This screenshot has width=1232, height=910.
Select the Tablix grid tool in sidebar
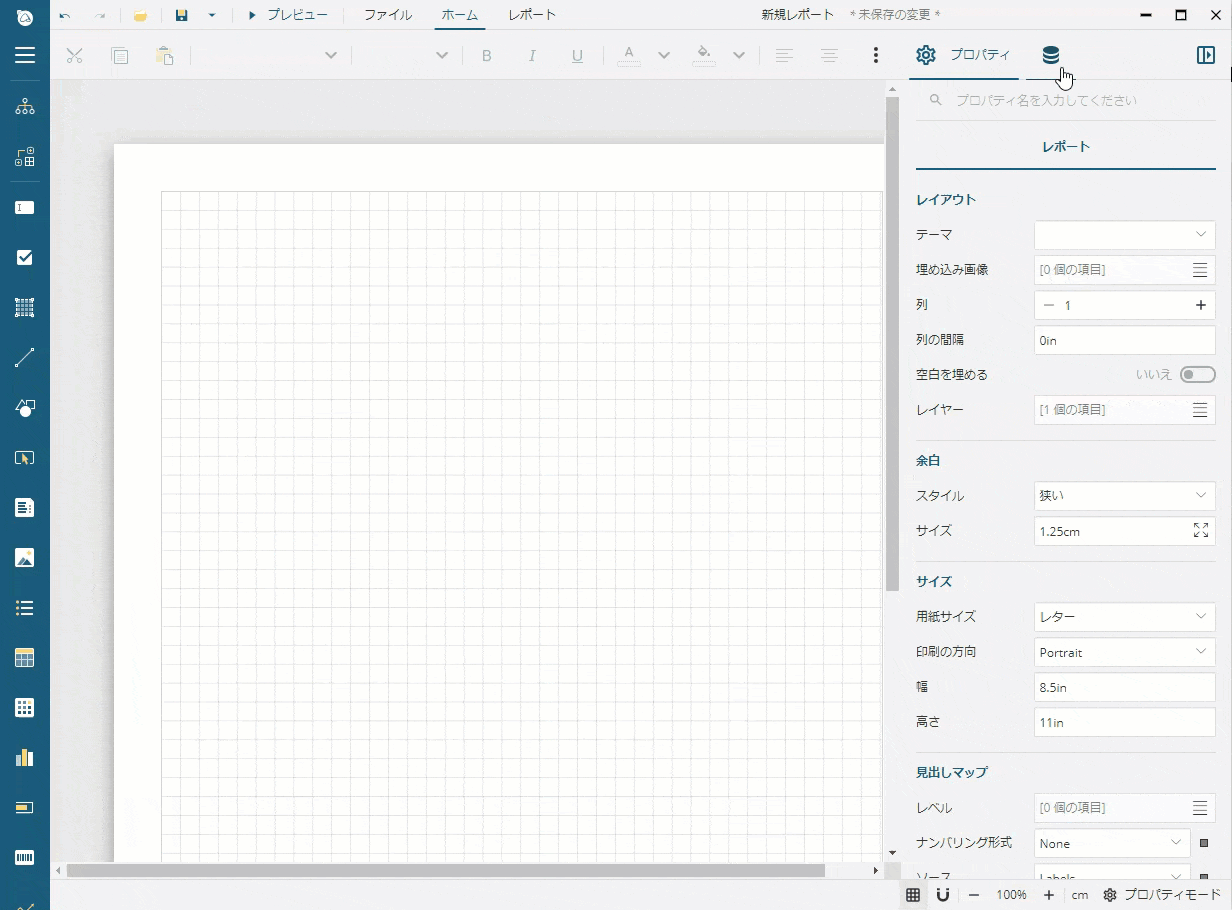25,707
